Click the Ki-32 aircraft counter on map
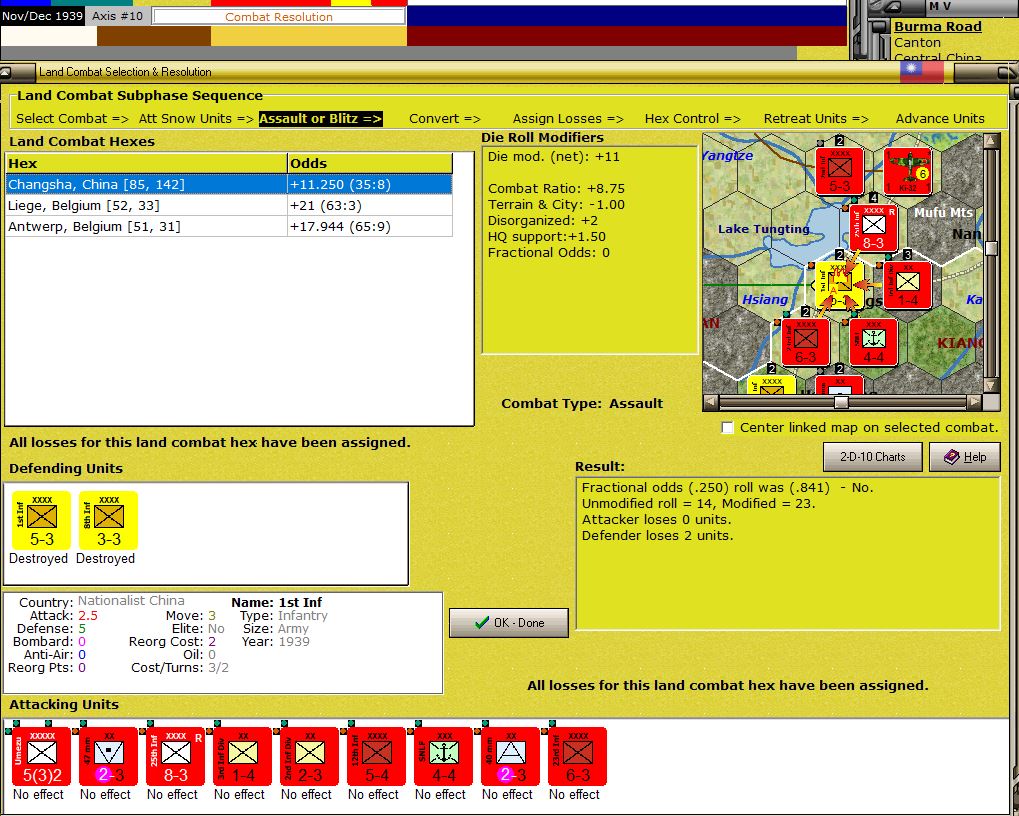 (908, 172)
